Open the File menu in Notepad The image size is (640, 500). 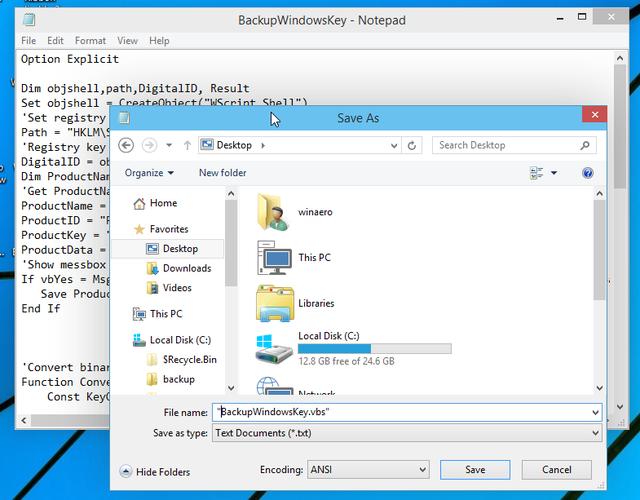click(x=28, y=41)
